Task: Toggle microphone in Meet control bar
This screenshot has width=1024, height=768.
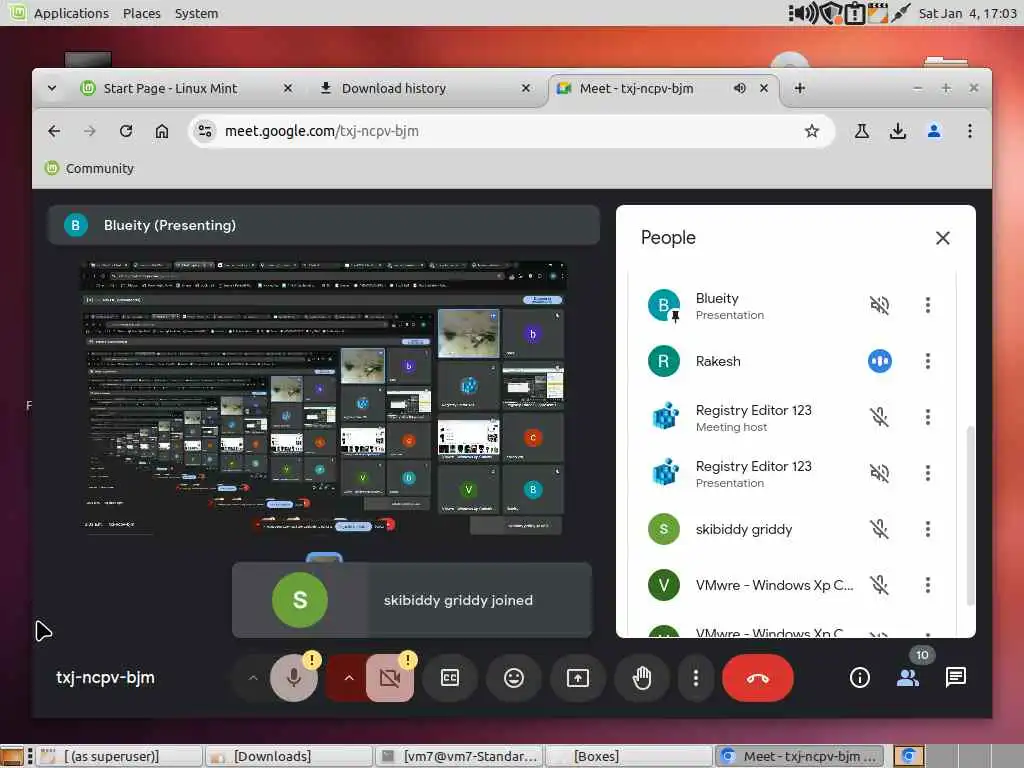Action: click(294, 678)
